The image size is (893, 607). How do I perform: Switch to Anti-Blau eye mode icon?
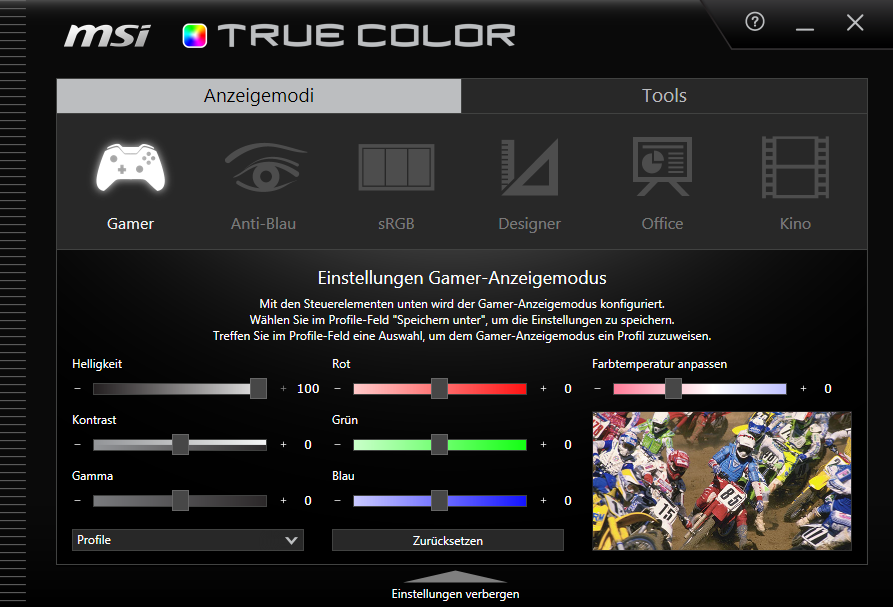263,168
